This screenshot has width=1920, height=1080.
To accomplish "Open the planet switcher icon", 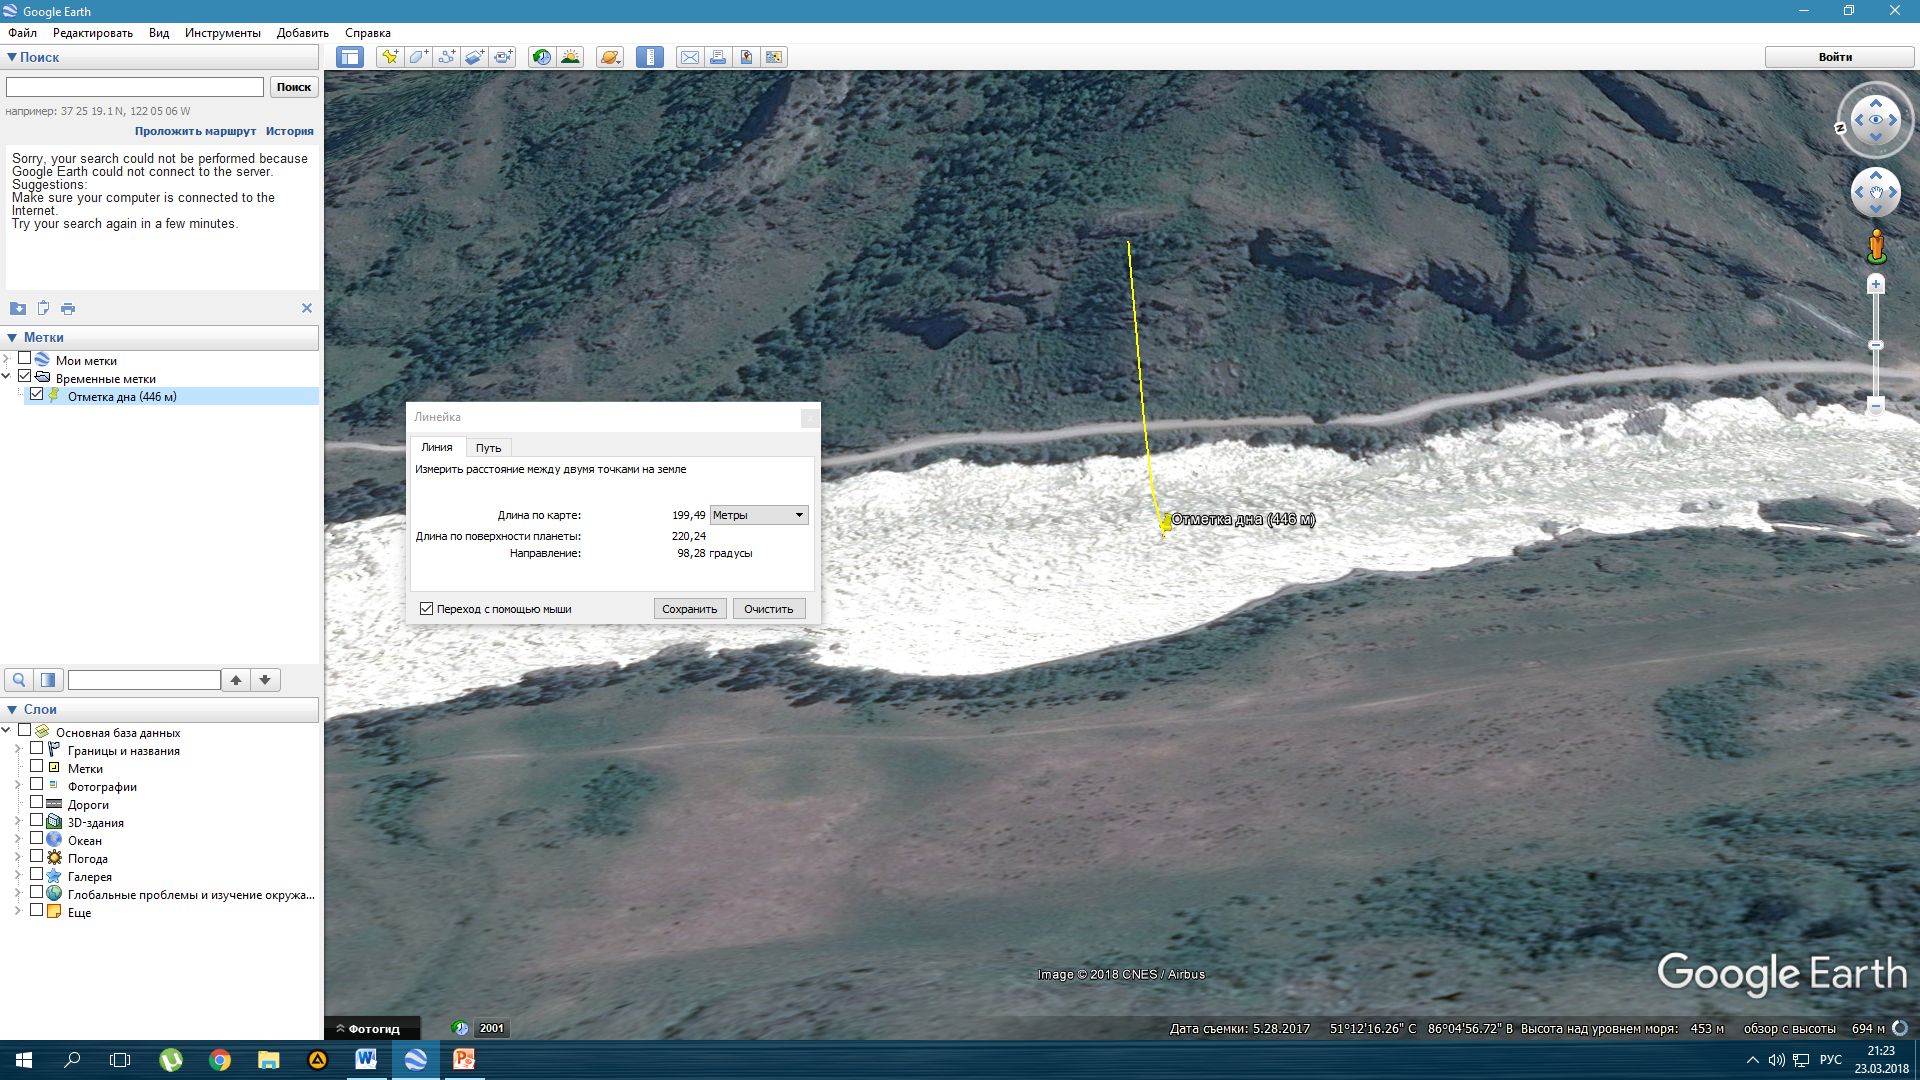I will pos(610,57).
